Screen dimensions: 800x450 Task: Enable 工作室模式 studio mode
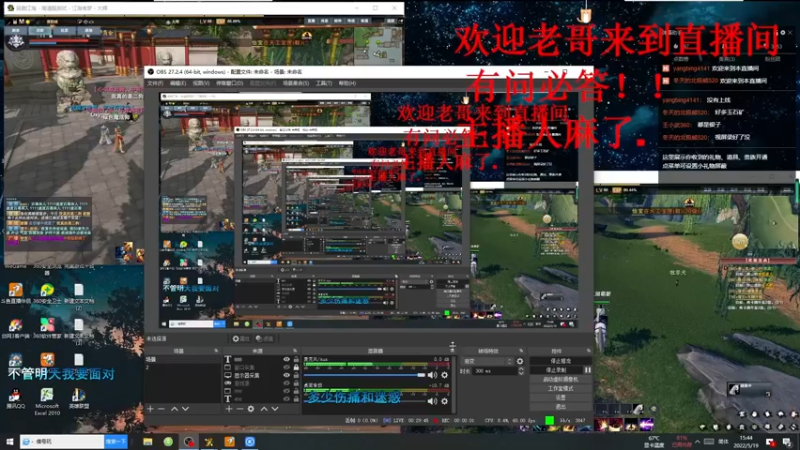[560, 388]
